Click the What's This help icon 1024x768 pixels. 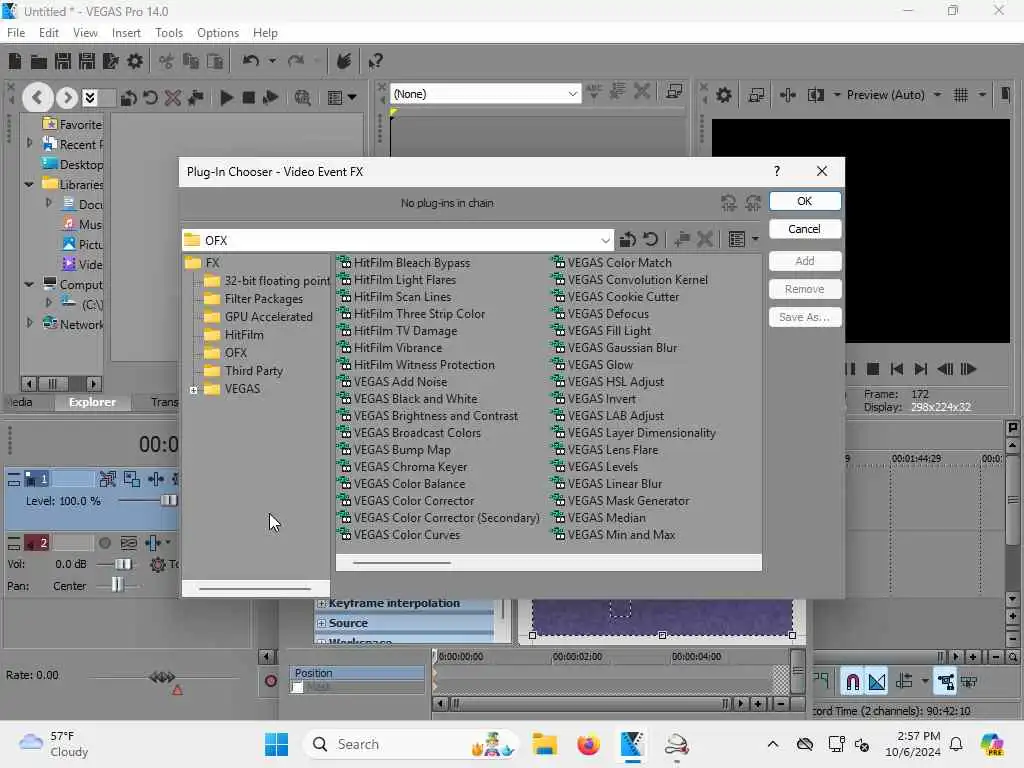(x=375, y=61)
